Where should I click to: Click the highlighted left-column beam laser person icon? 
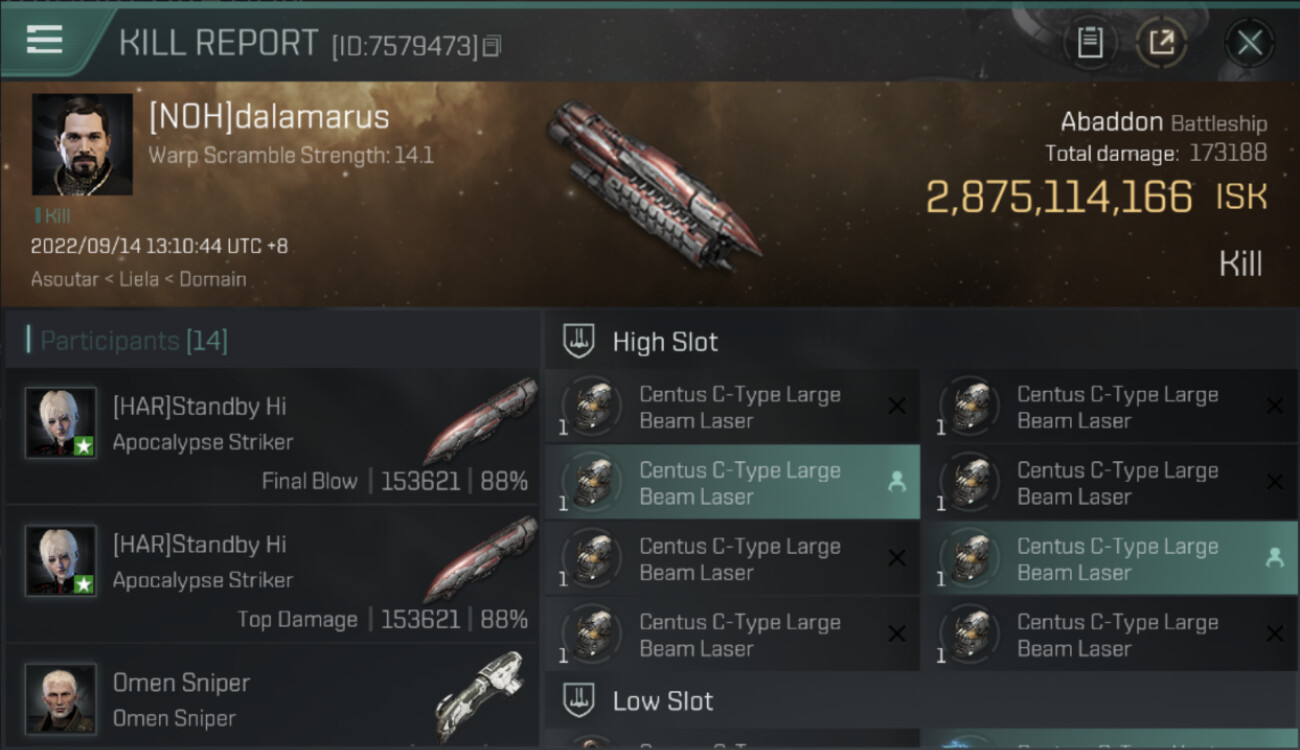pos(896,482)
